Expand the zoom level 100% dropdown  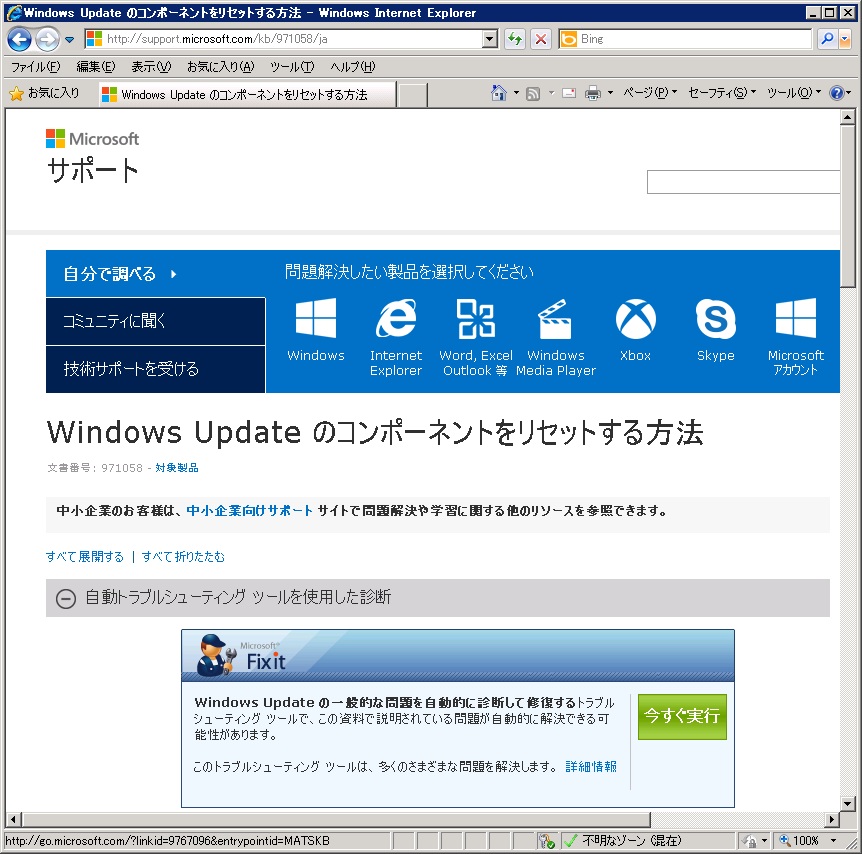(834, 841)
